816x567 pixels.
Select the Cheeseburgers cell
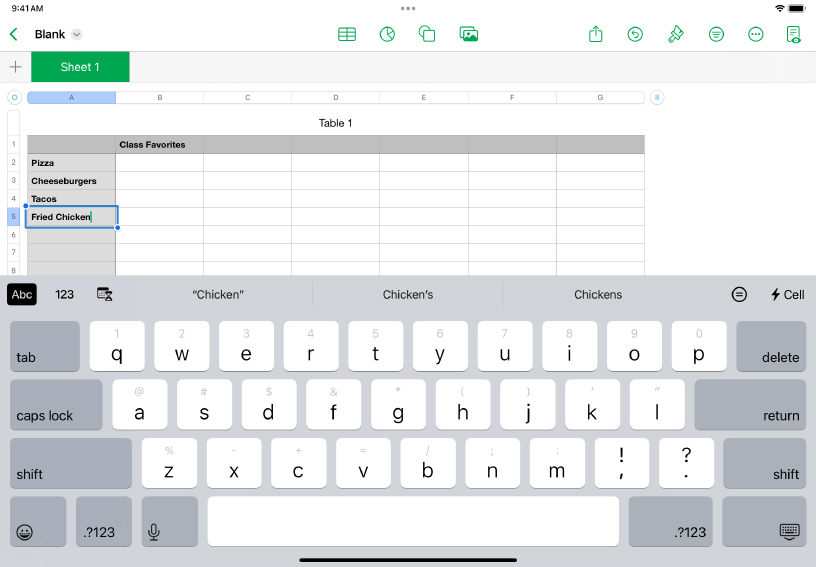tap(70, 181)
